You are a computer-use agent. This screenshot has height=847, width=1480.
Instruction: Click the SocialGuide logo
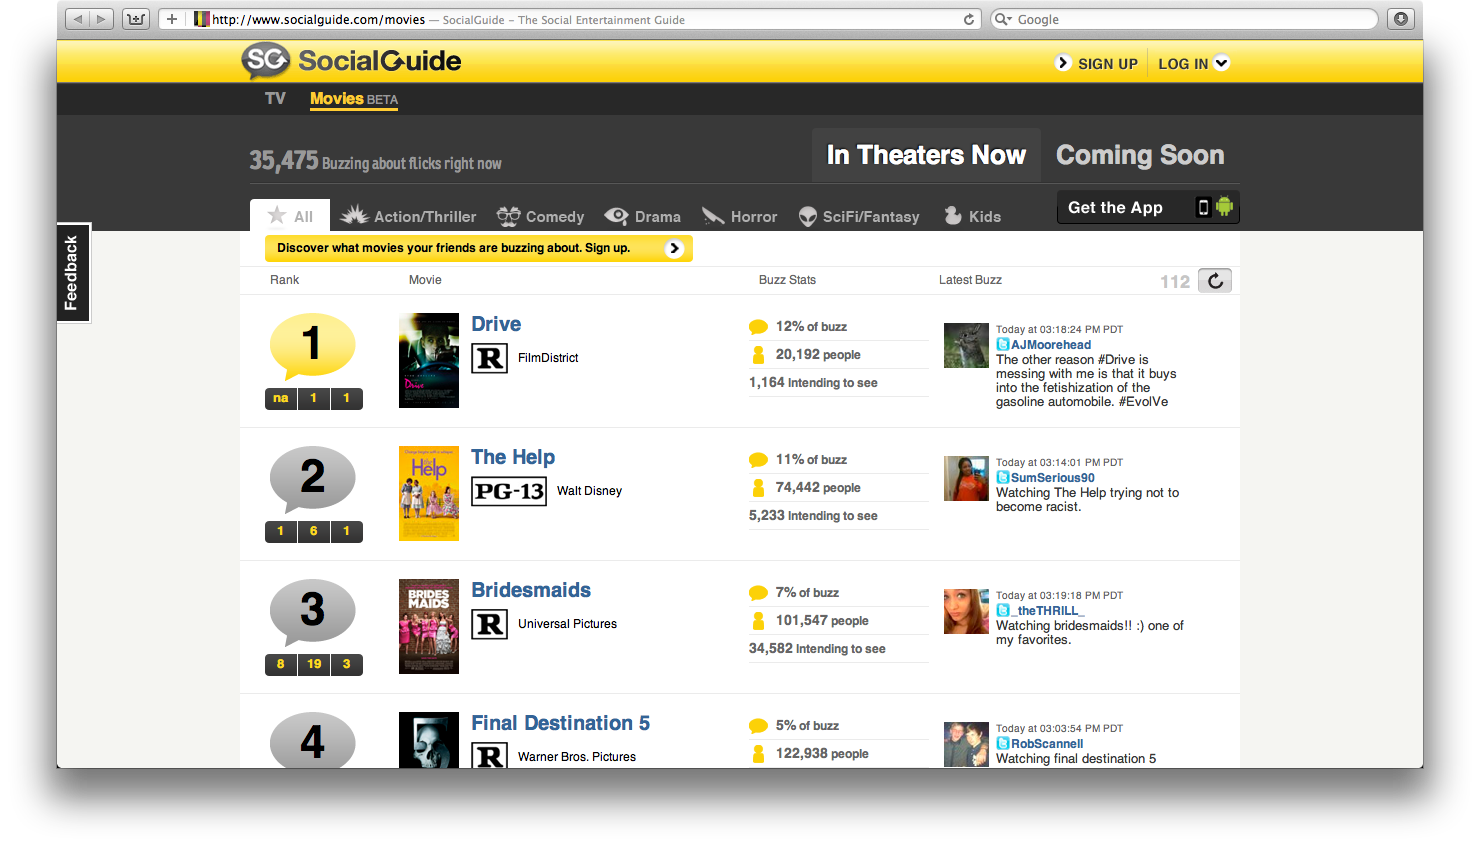[351, 61]
